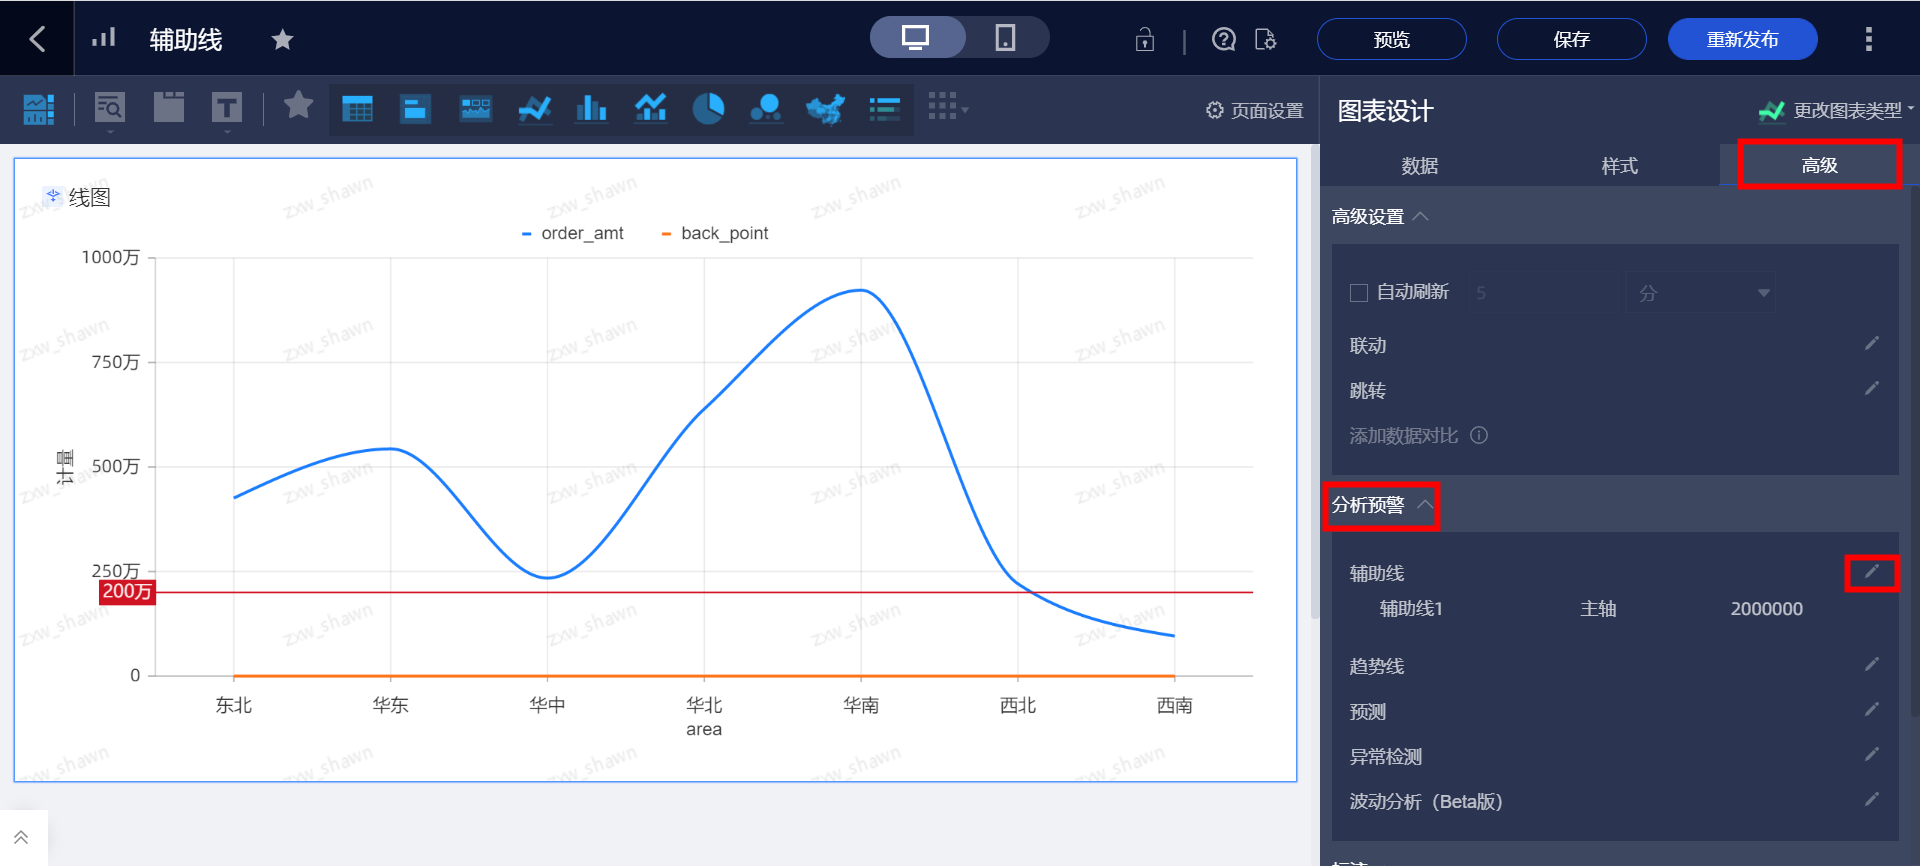Switch to desktop layout view
The height and width of the screenshot is (866, 1920).
point(916,38)
